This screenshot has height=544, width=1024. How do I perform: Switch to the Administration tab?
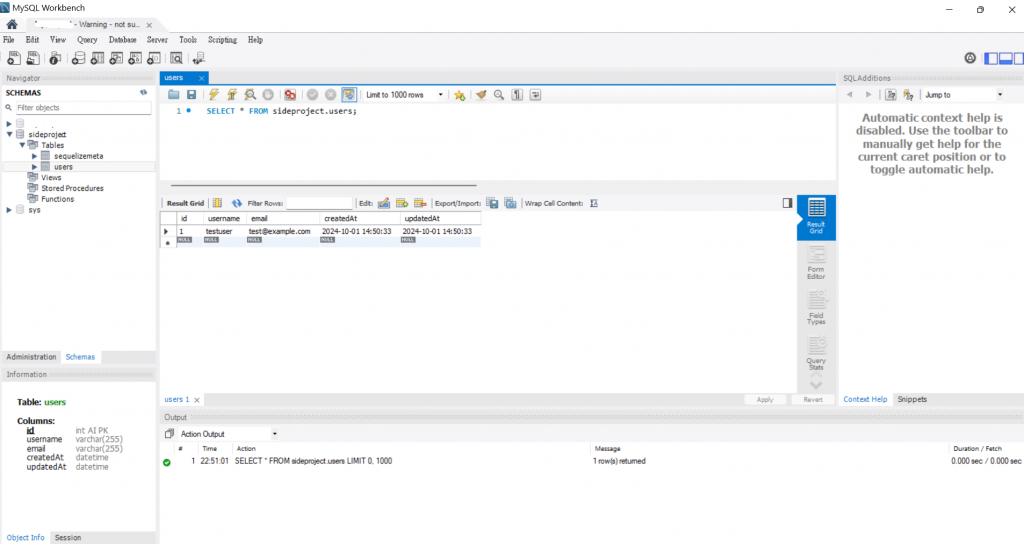[x=31, y=357]
